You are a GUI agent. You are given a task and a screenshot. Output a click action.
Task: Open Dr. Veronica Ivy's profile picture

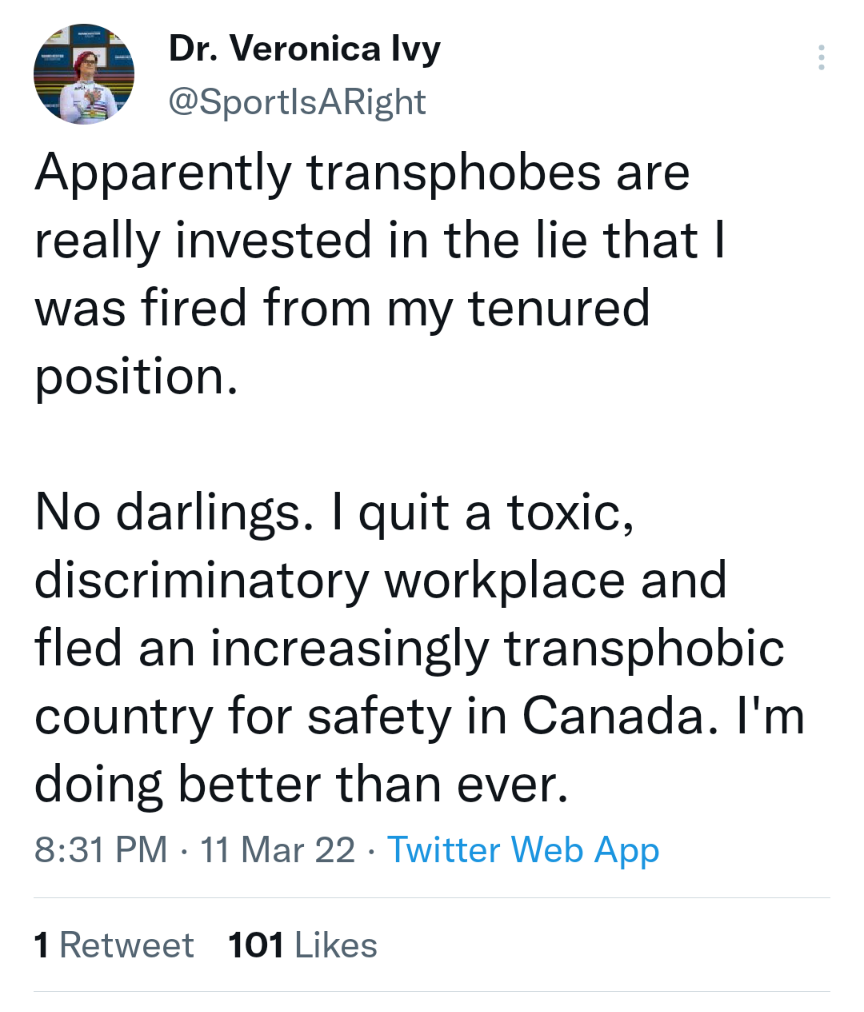[x=84, y=74]
